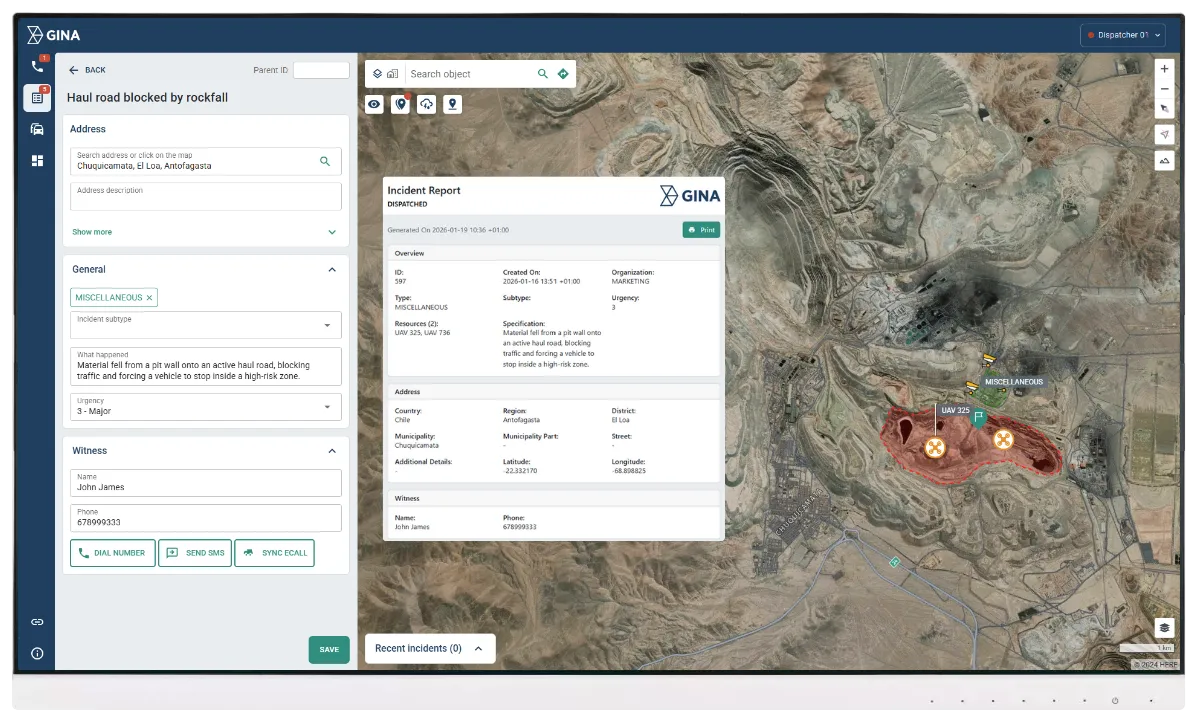Open the vehicles/resources sidebar icon
This screenshot has width=1200, height=718.
coord(37,129)
